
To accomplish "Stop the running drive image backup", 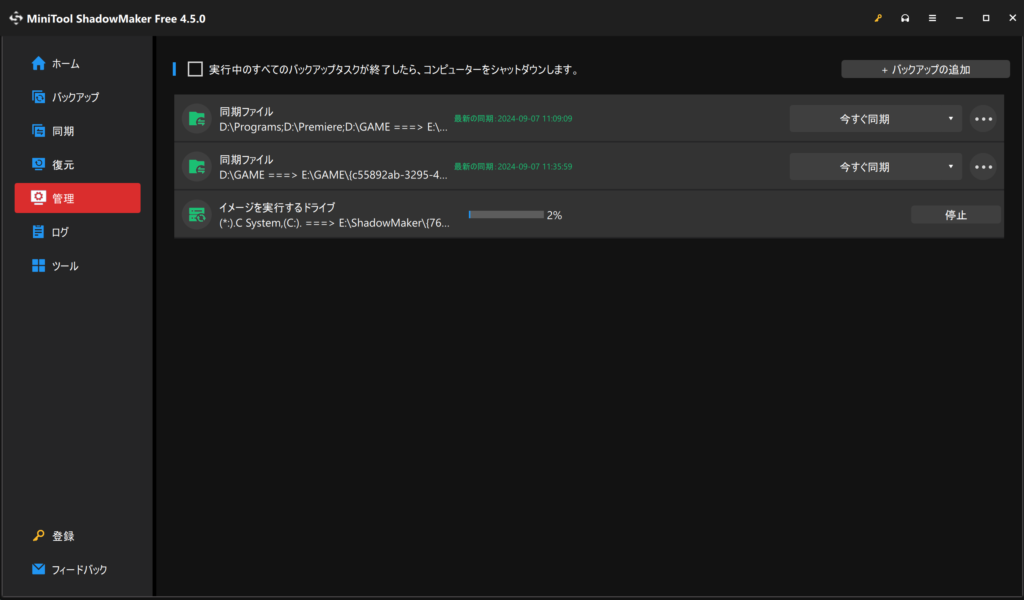I will click(955, 215).
